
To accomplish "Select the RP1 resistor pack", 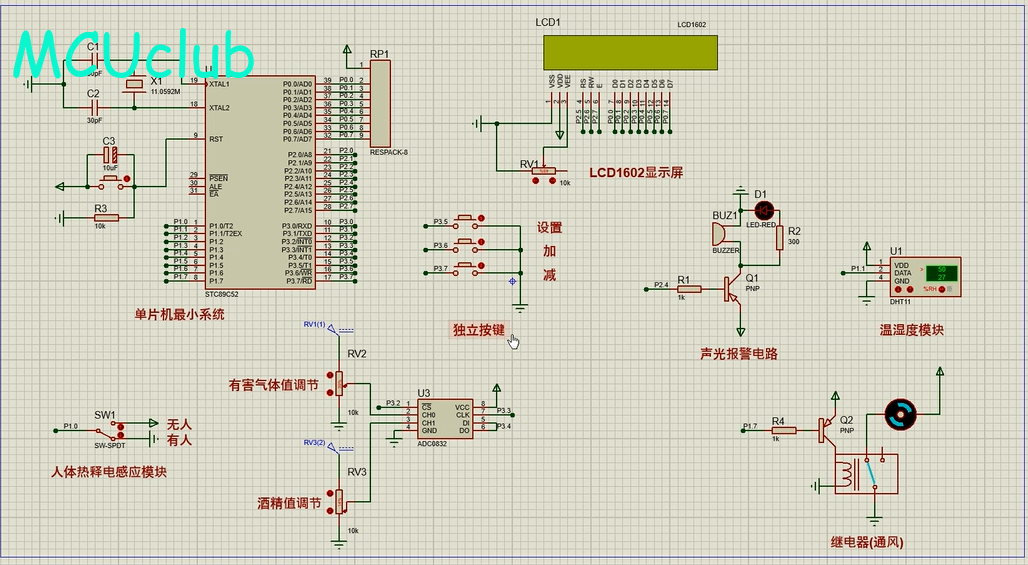I will [x=381, y=103].
